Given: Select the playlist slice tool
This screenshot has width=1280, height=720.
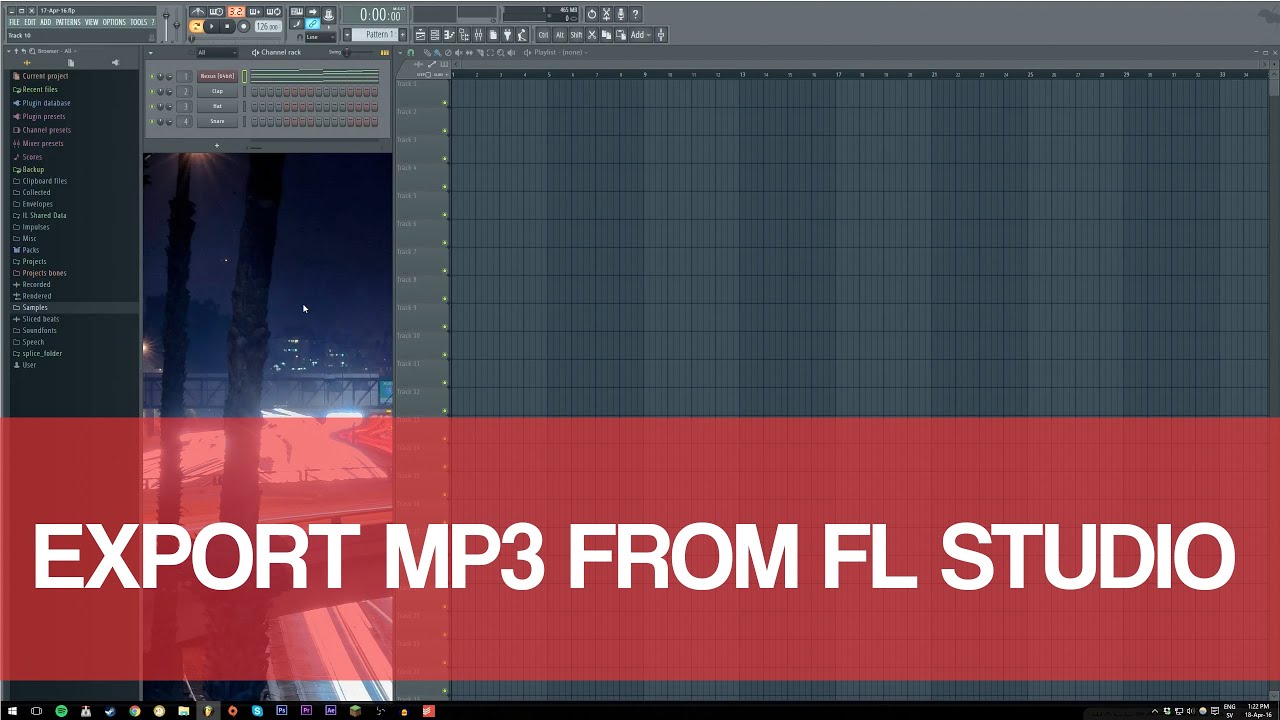Looking at the screenshot, I should coord(480,52).
